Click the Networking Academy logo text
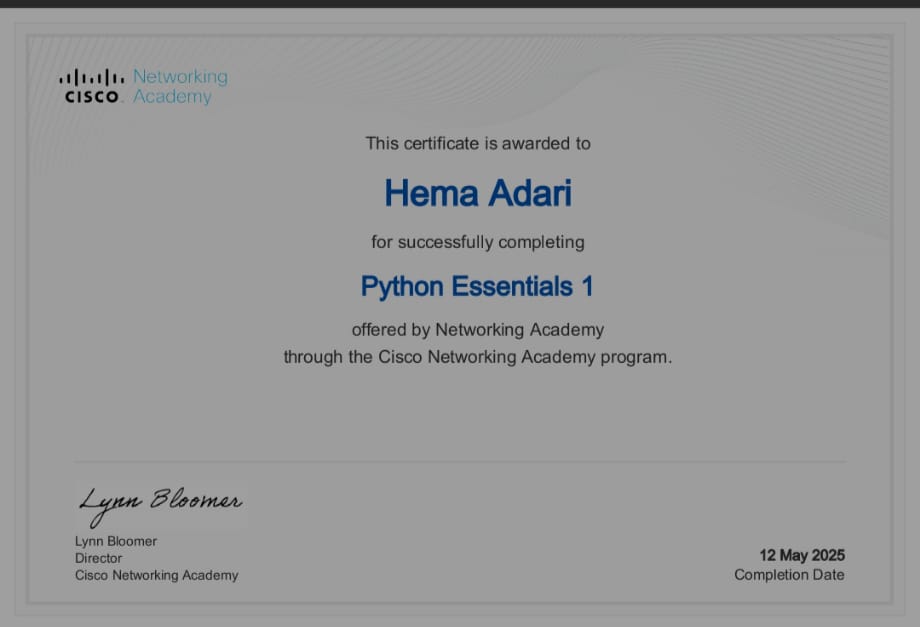Viewport: 920px width, 627px height. (180, 86)
